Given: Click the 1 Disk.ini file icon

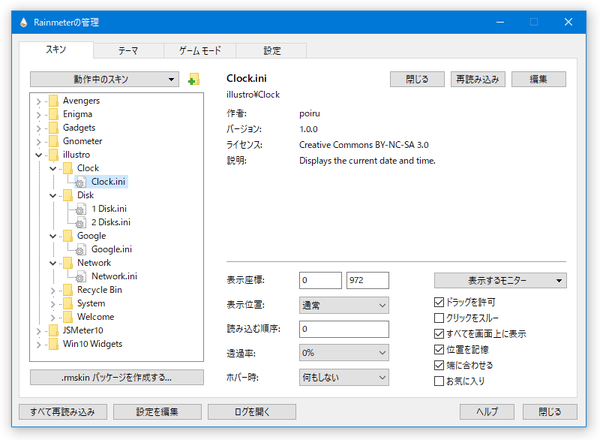Looking at the screenshot, I should (x=81, y=209).
